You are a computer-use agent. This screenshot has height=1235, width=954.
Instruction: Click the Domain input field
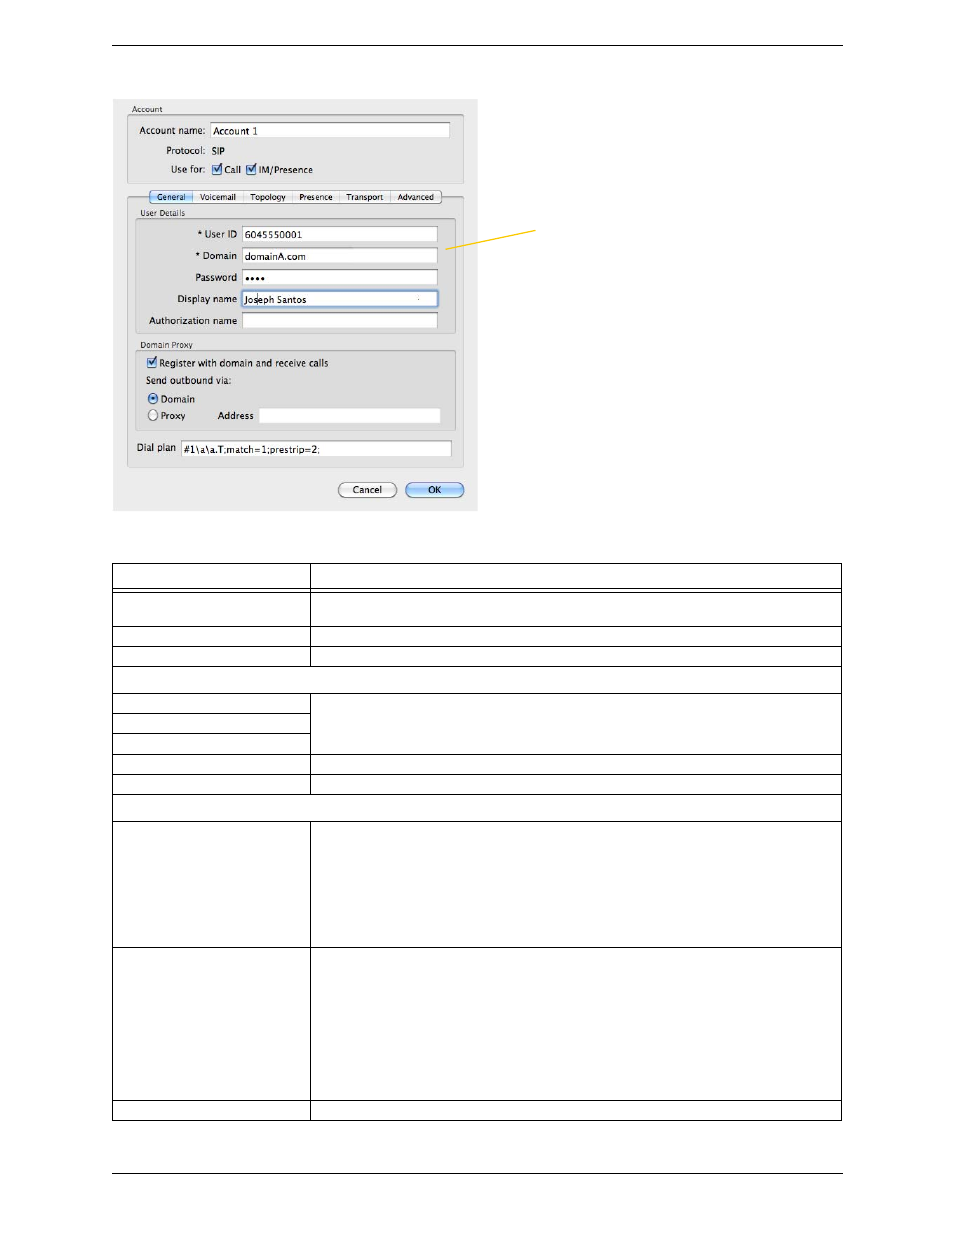click(340, 256)
